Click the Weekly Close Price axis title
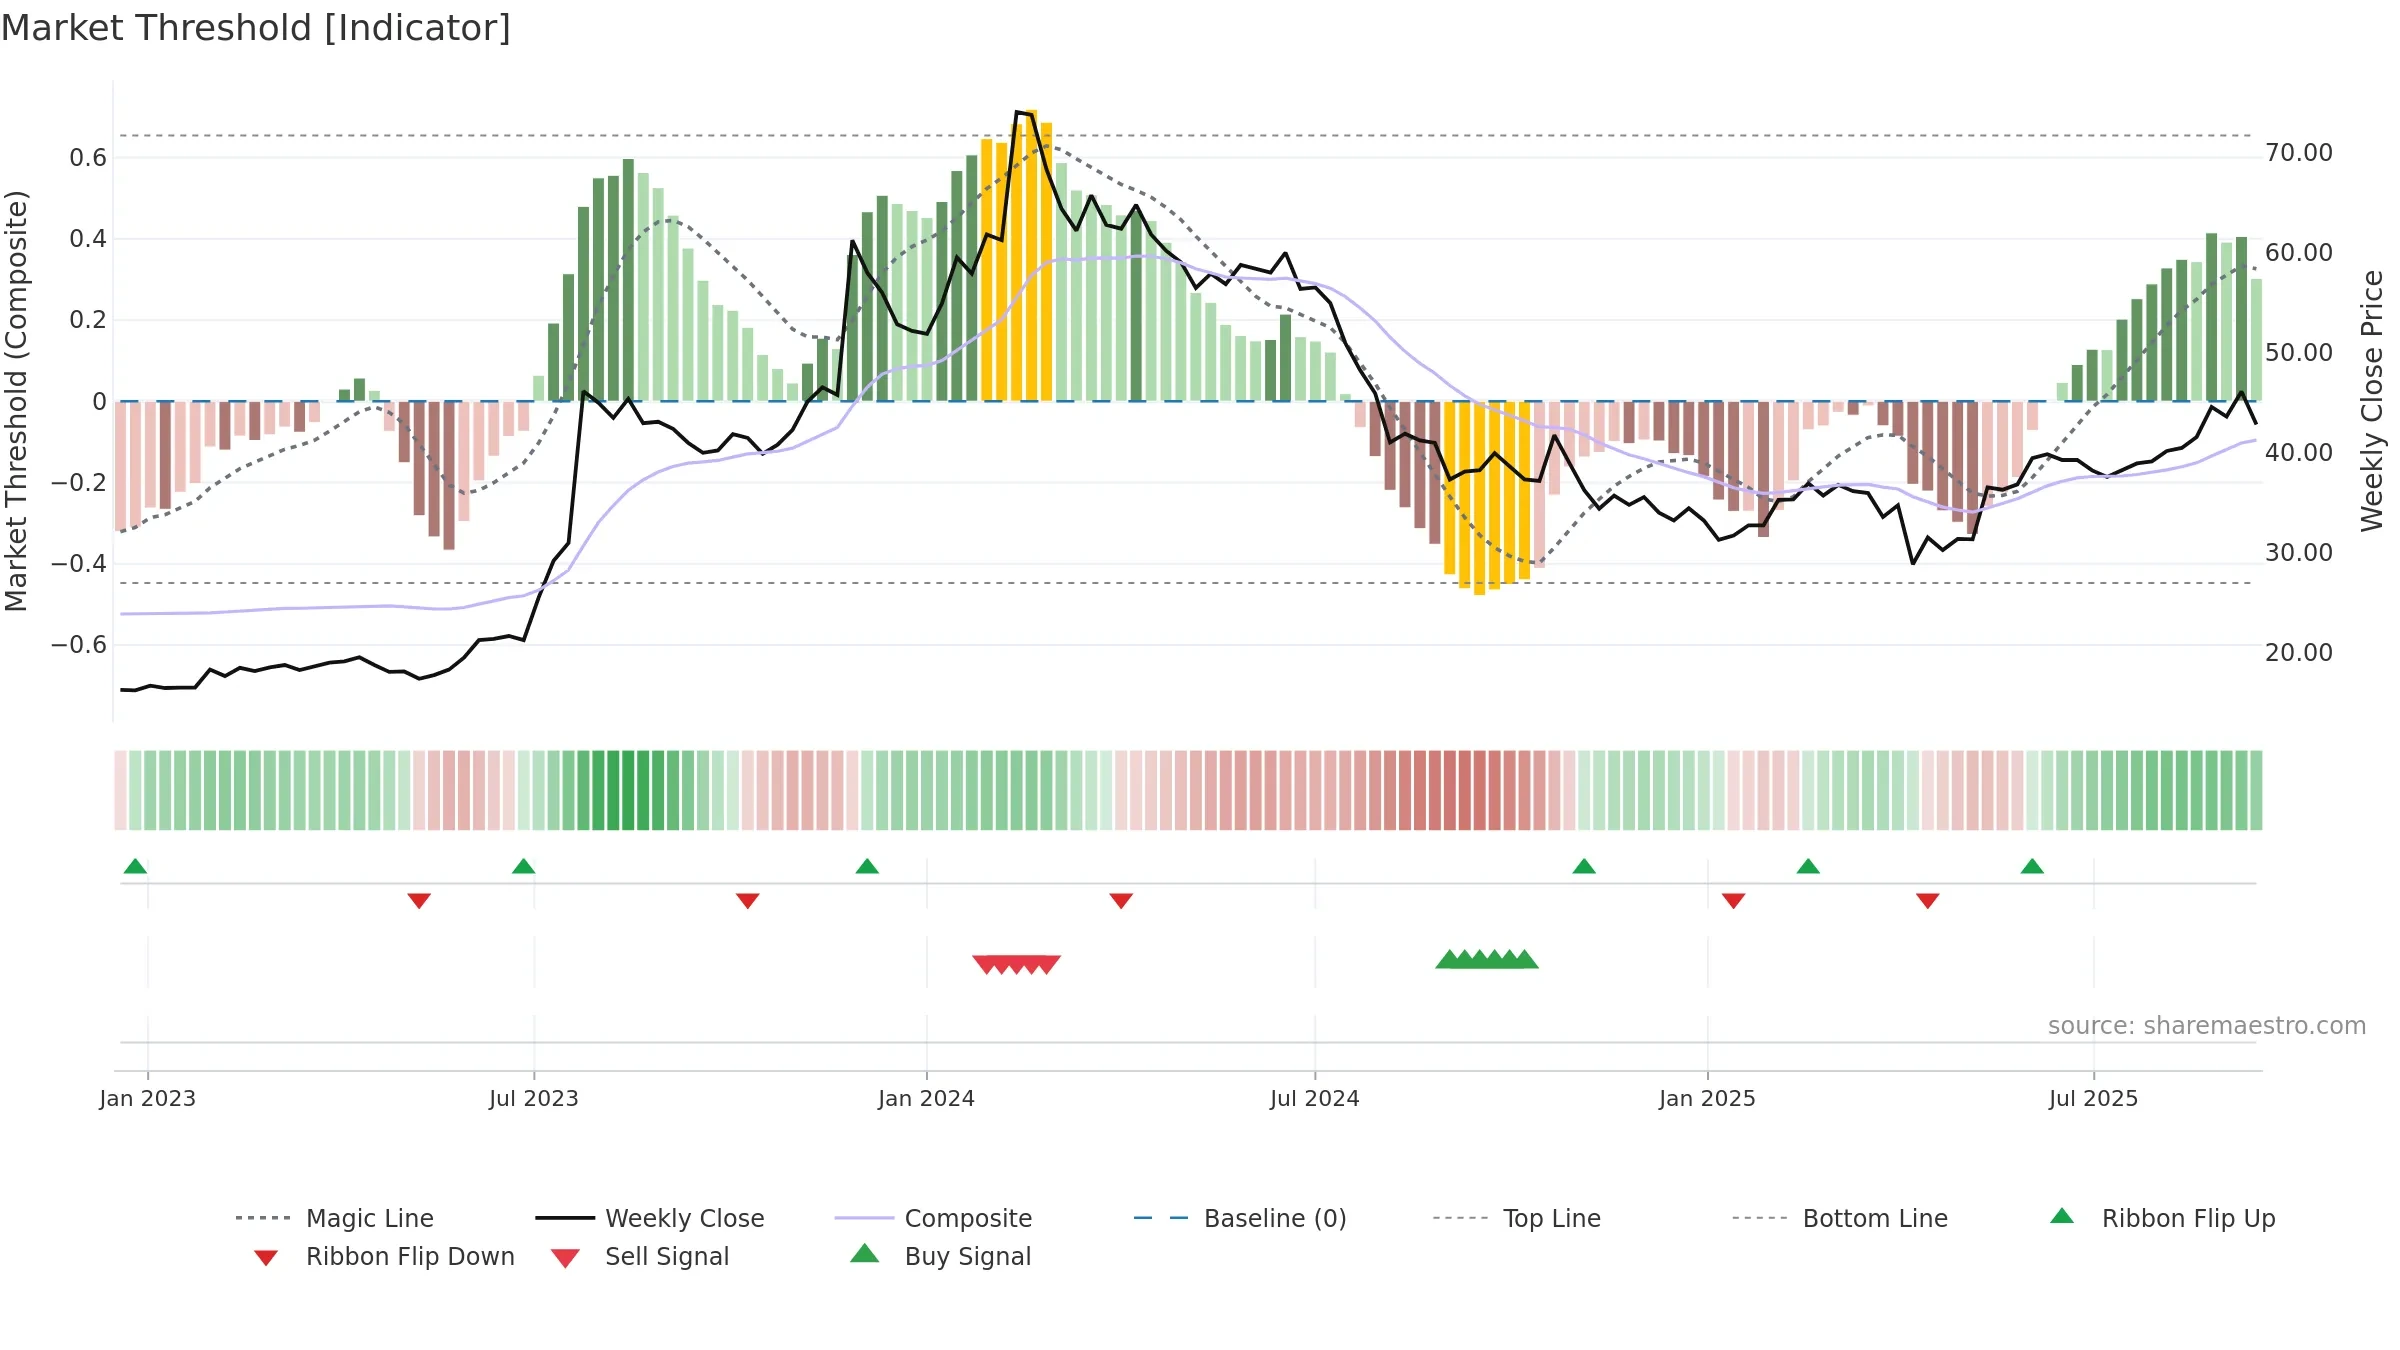Screen dimensions: 2400x1350 tap(2372, 400)
